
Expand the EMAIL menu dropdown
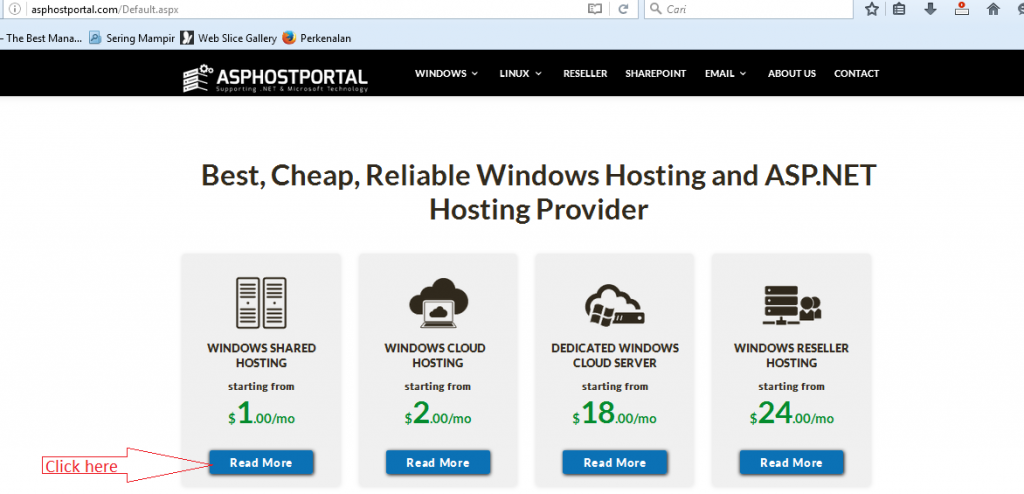coord(726,73)
